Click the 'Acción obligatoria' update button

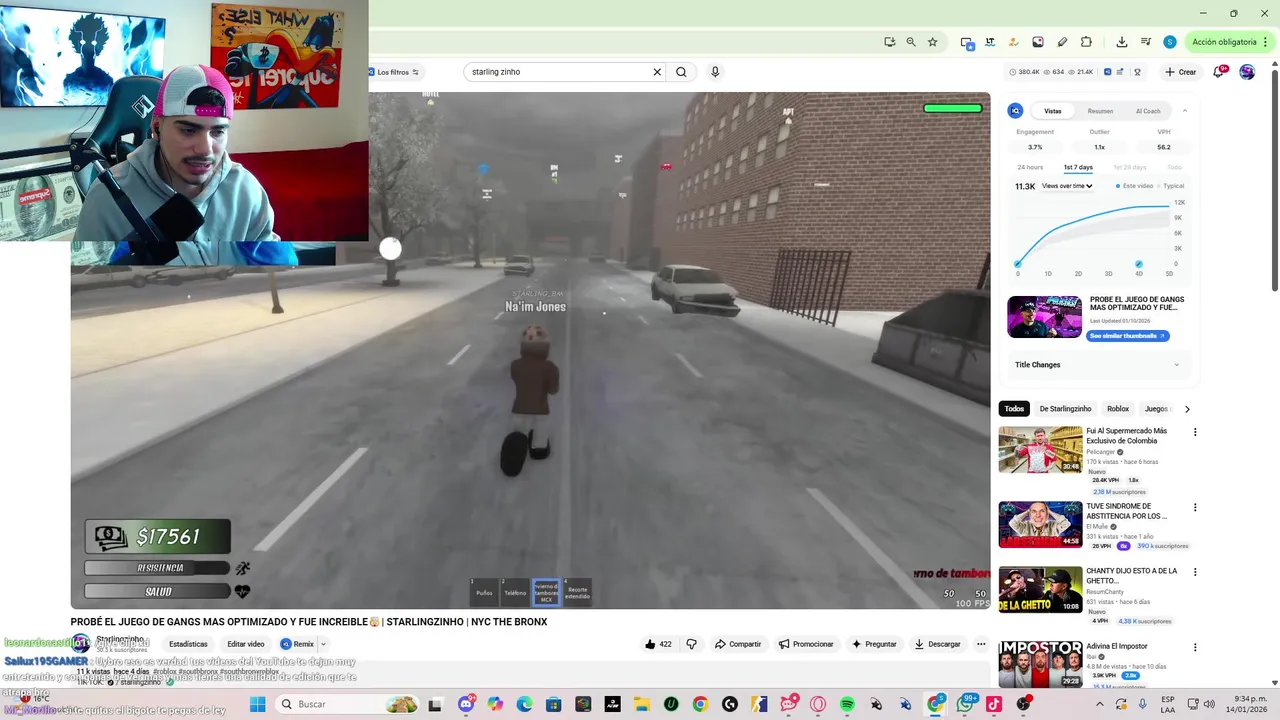(1229, 42)
